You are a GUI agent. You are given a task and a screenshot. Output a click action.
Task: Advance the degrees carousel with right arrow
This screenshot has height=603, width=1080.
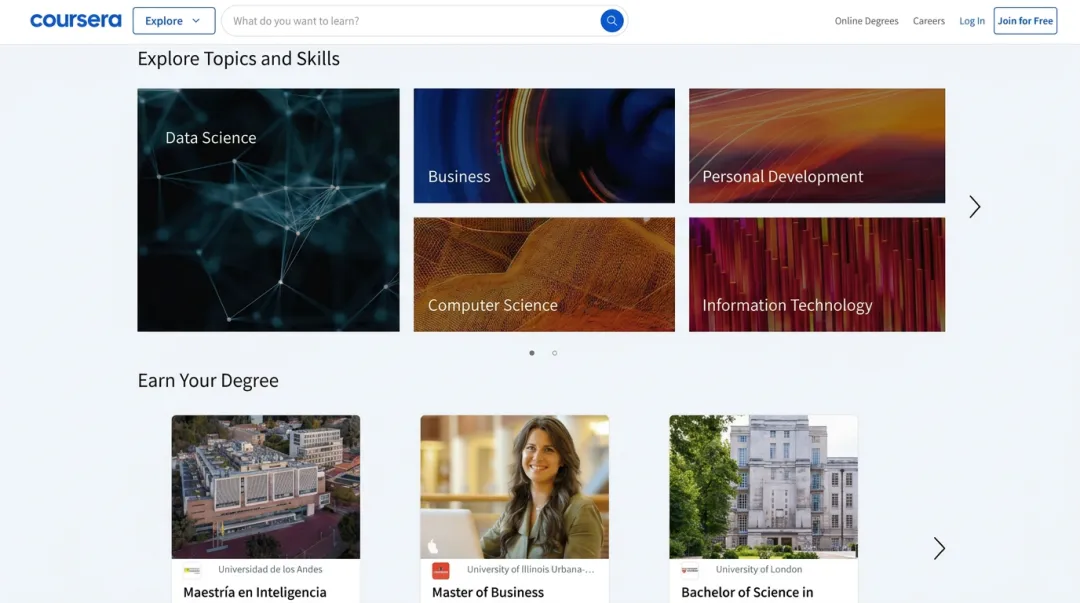point(939,549)
